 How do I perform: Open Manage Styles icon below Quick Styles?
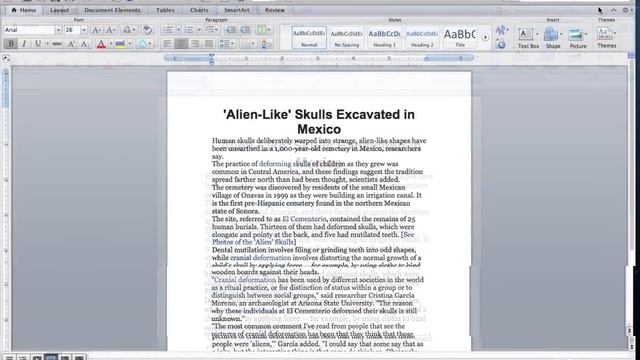pos(501,44)
